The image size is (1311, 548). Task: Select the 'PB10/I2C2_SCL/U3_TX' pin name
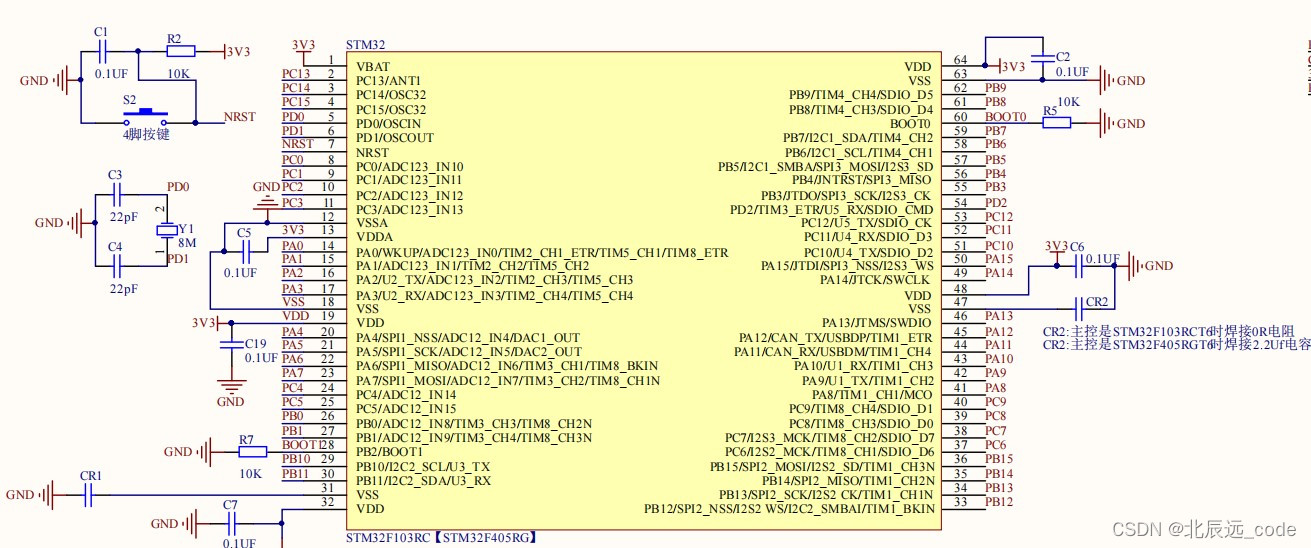tap(423, 466)
